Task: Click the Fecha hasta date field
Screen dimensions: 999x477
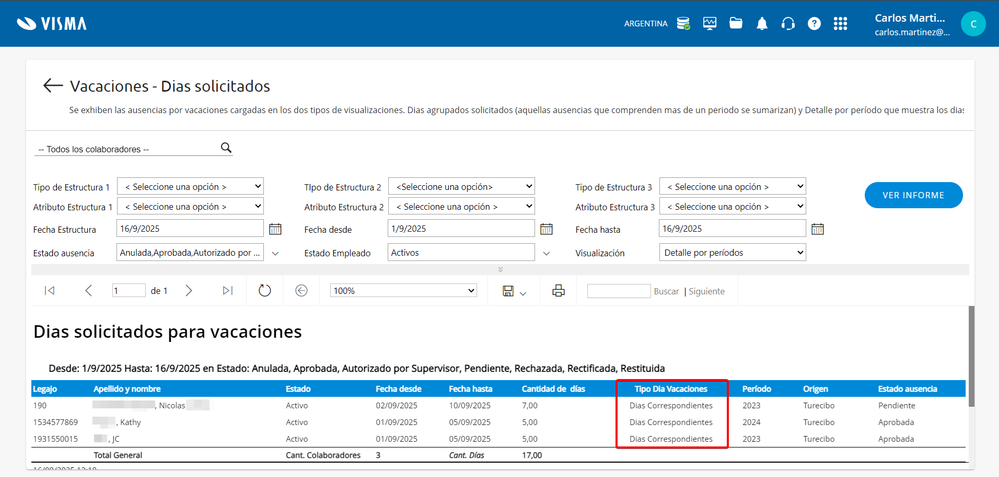Action: pyautogui.click(x=733, y=228)
